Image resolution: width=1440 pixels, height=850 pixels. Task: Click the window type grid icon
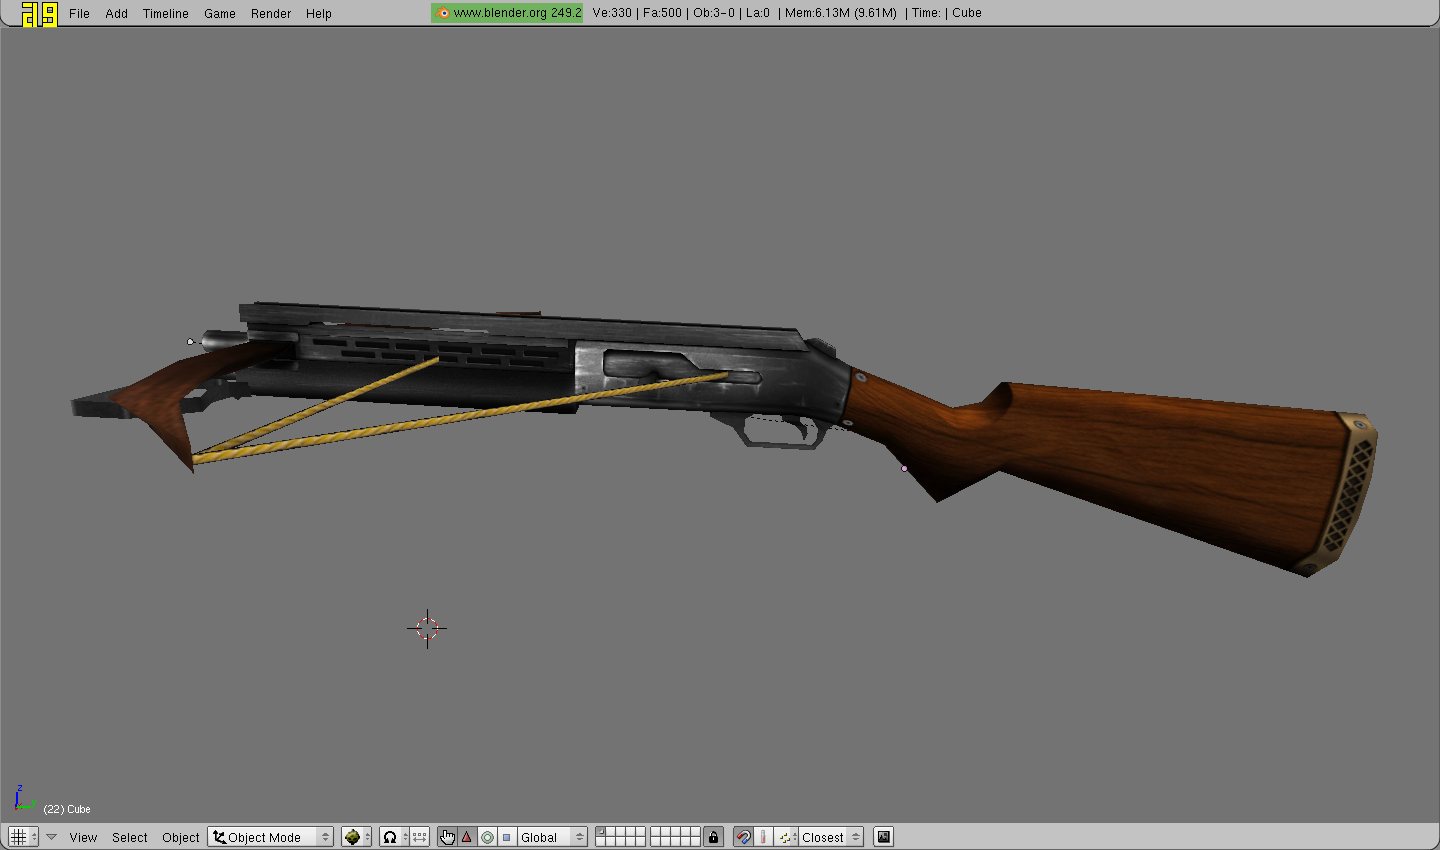(x=18, y=837)
